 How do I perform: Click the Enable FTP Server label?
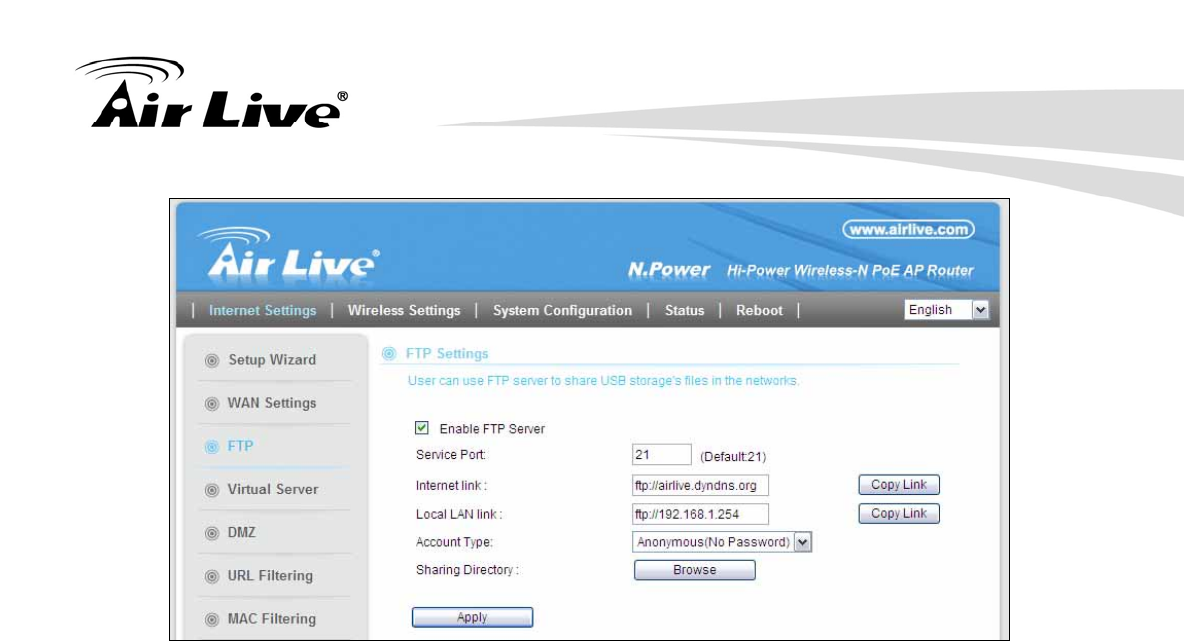coord(492,429)
